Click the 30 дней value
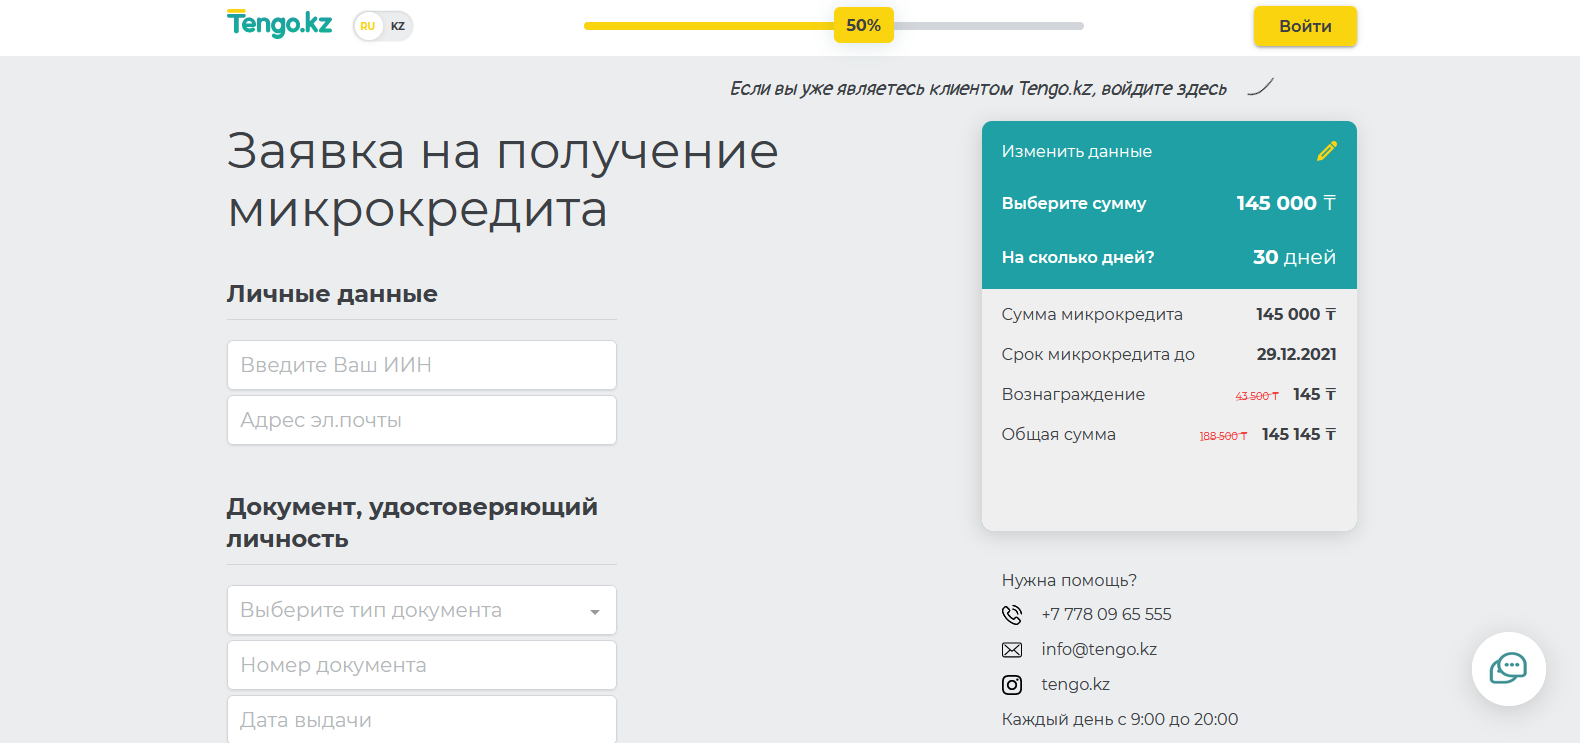1580x743 pixels. [1294, 257]
